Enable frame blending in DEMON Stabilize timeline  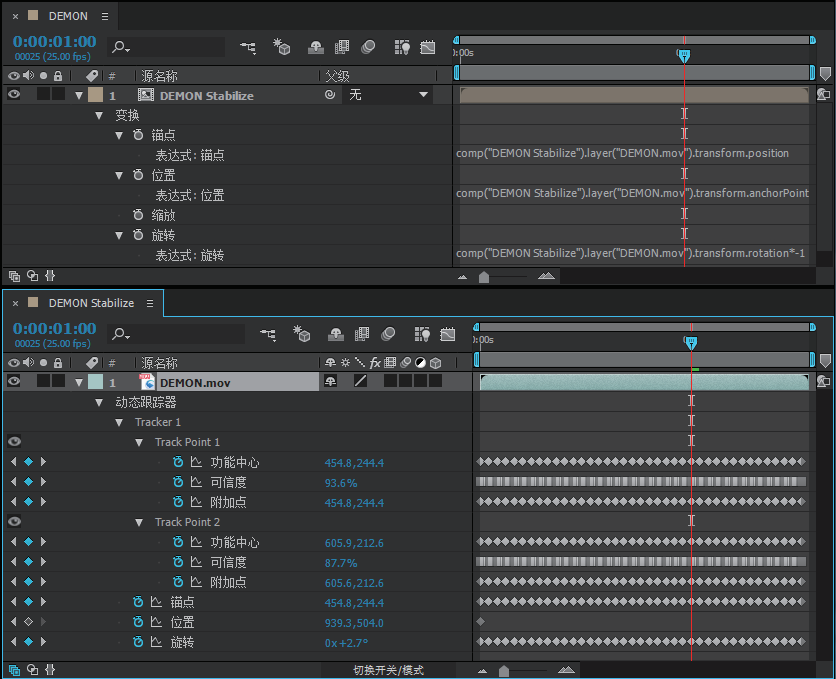pyautogui.click(x=362, y=335)
